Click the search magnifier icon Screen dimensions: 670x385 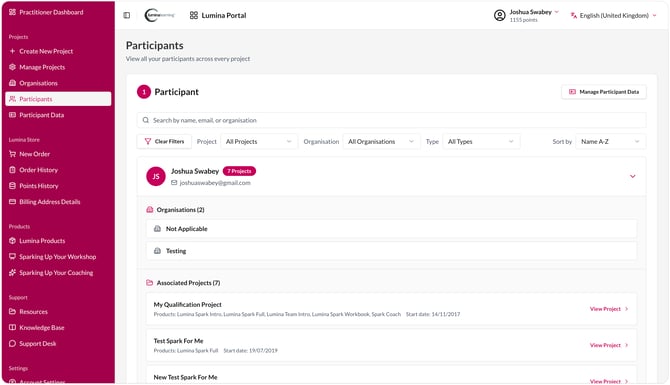pos(146,120)
